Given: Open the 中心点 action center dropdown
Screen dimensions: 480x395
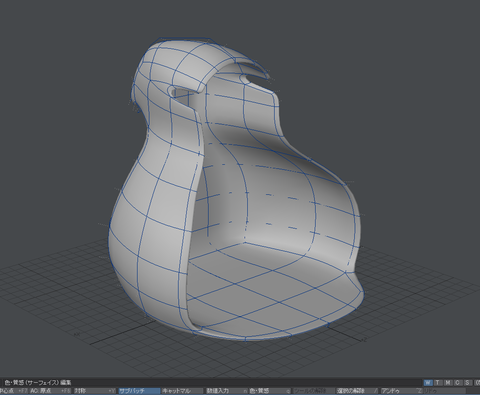Looking at the screenshot, I should click(x=14, y=391).
